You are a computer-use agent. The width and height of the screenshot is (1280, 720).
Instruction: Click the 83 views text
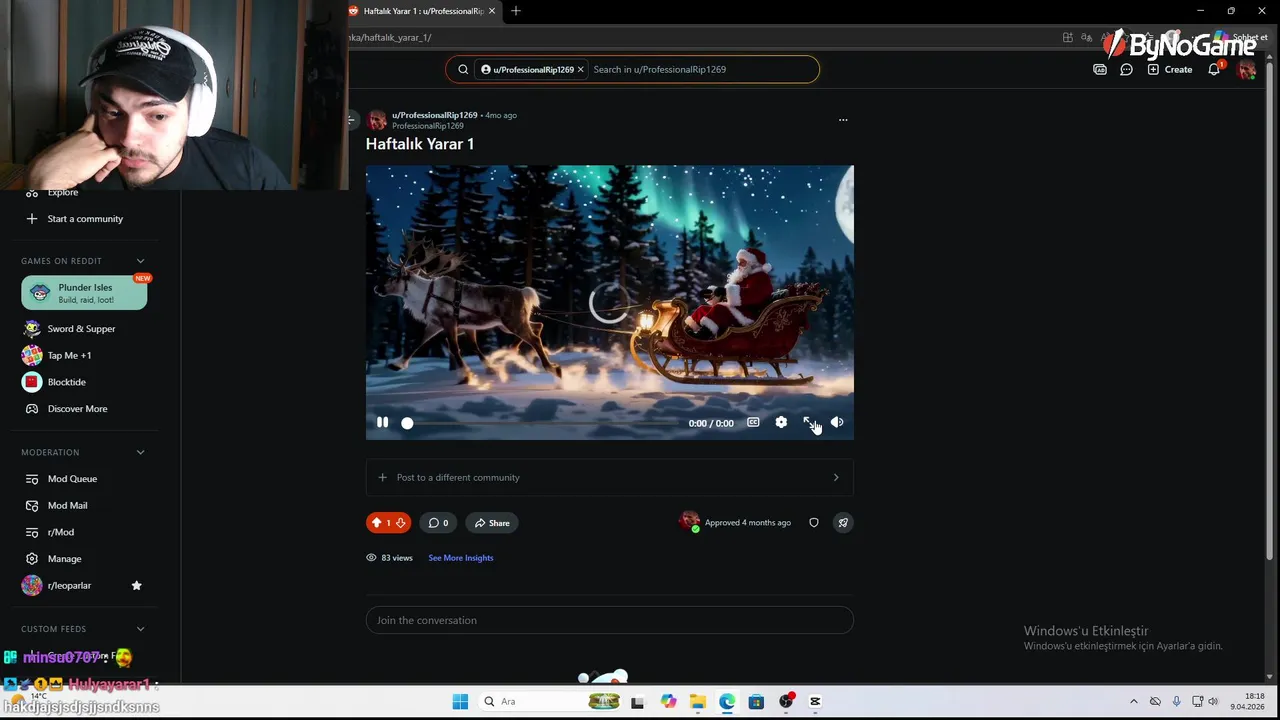tap(397, 558)
